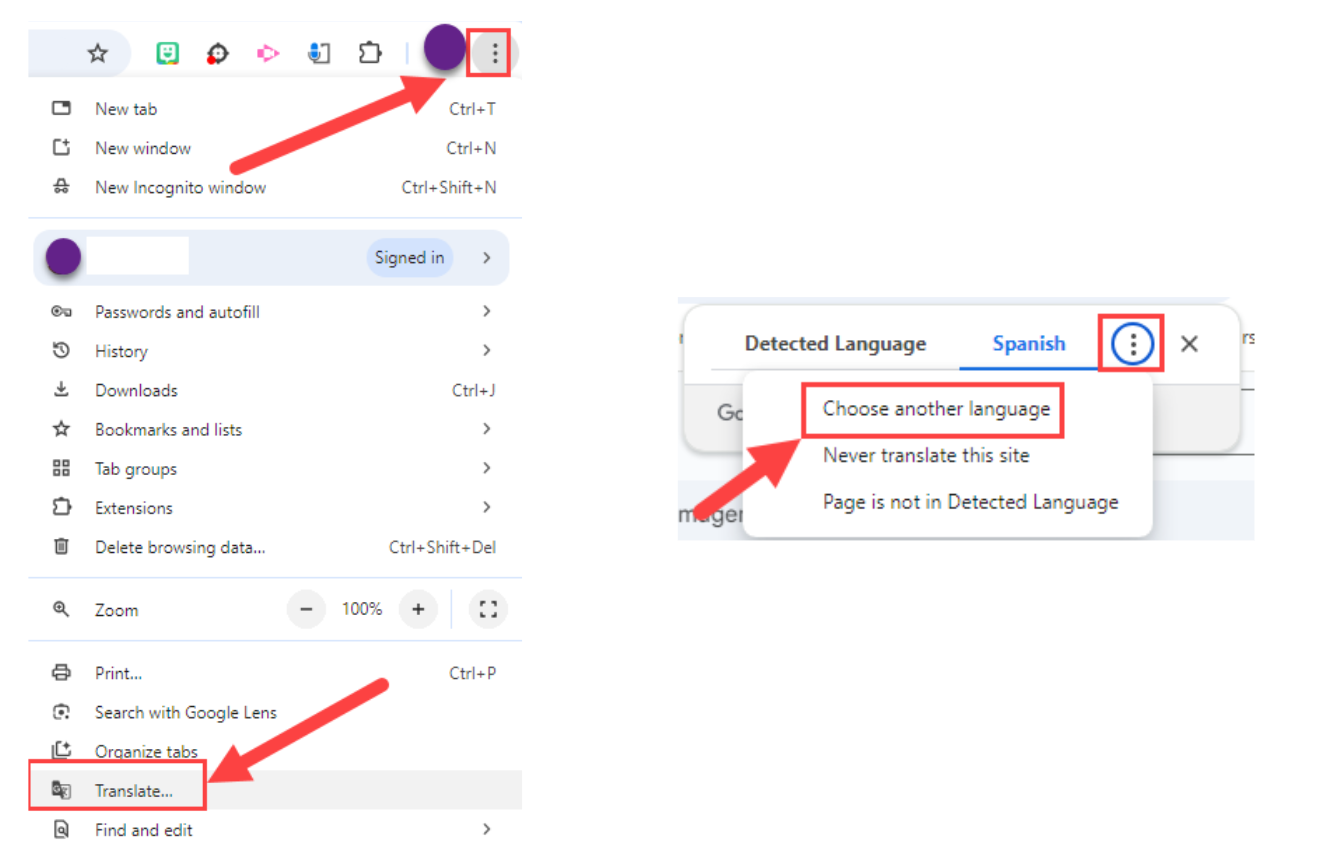Open the green Bitmoji extension icon
Image resolution: width=1329 pixels, height=858 pixels.
point(167,52)
